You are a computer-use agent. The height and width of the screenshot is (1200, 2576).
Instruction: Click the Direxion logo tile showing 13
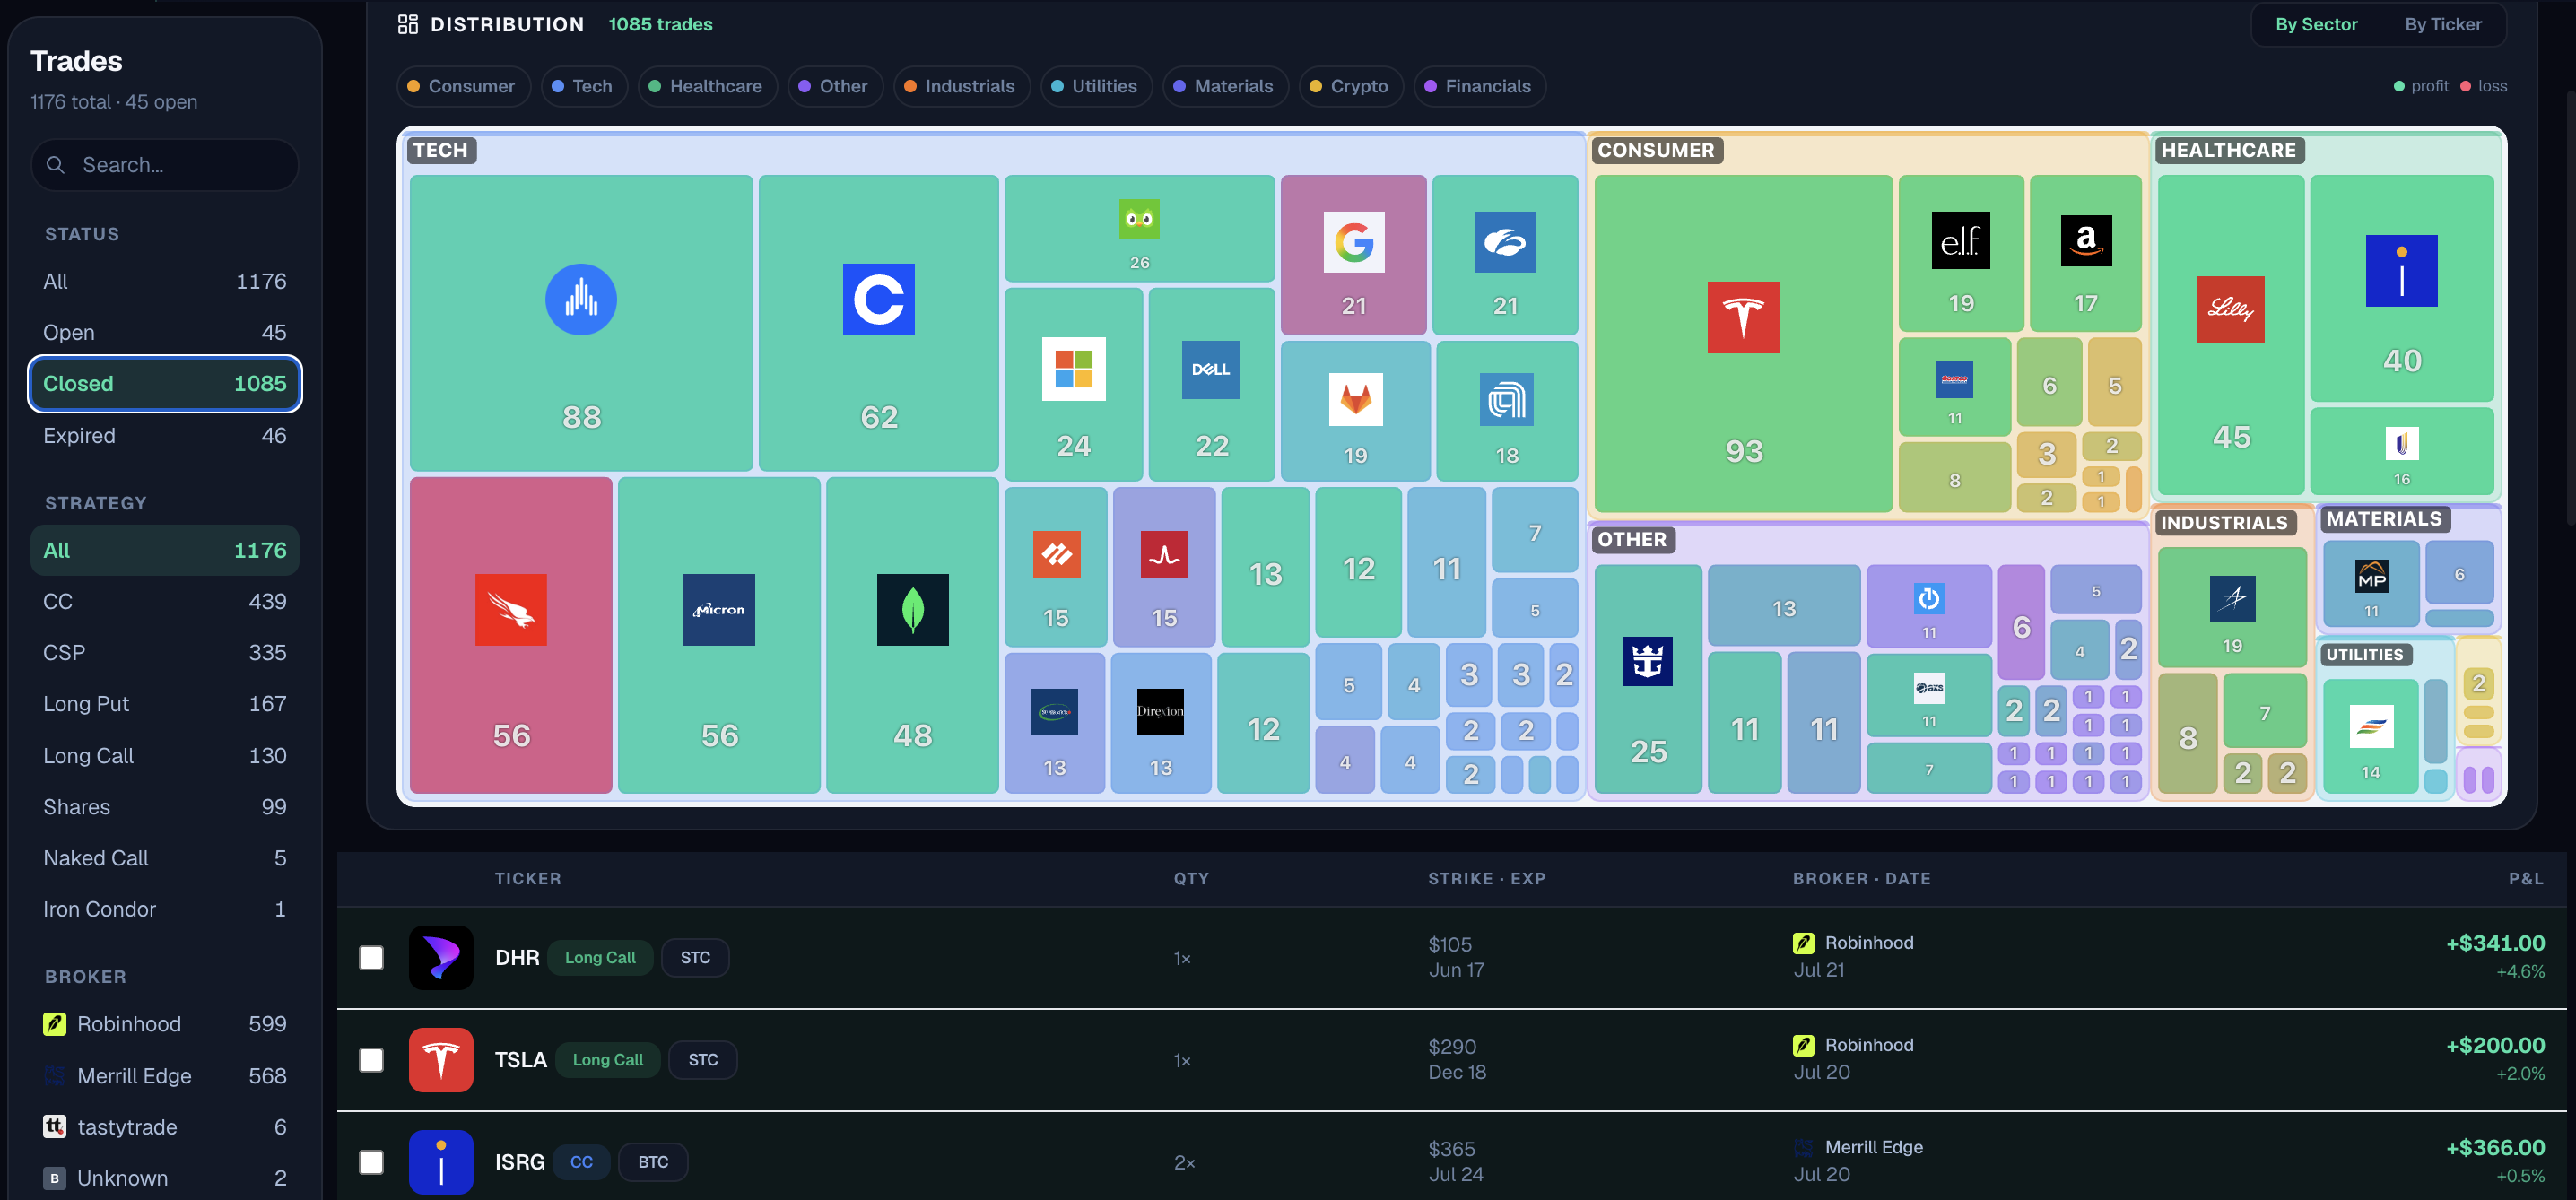pyautogui.click(x=1160, y=723)
